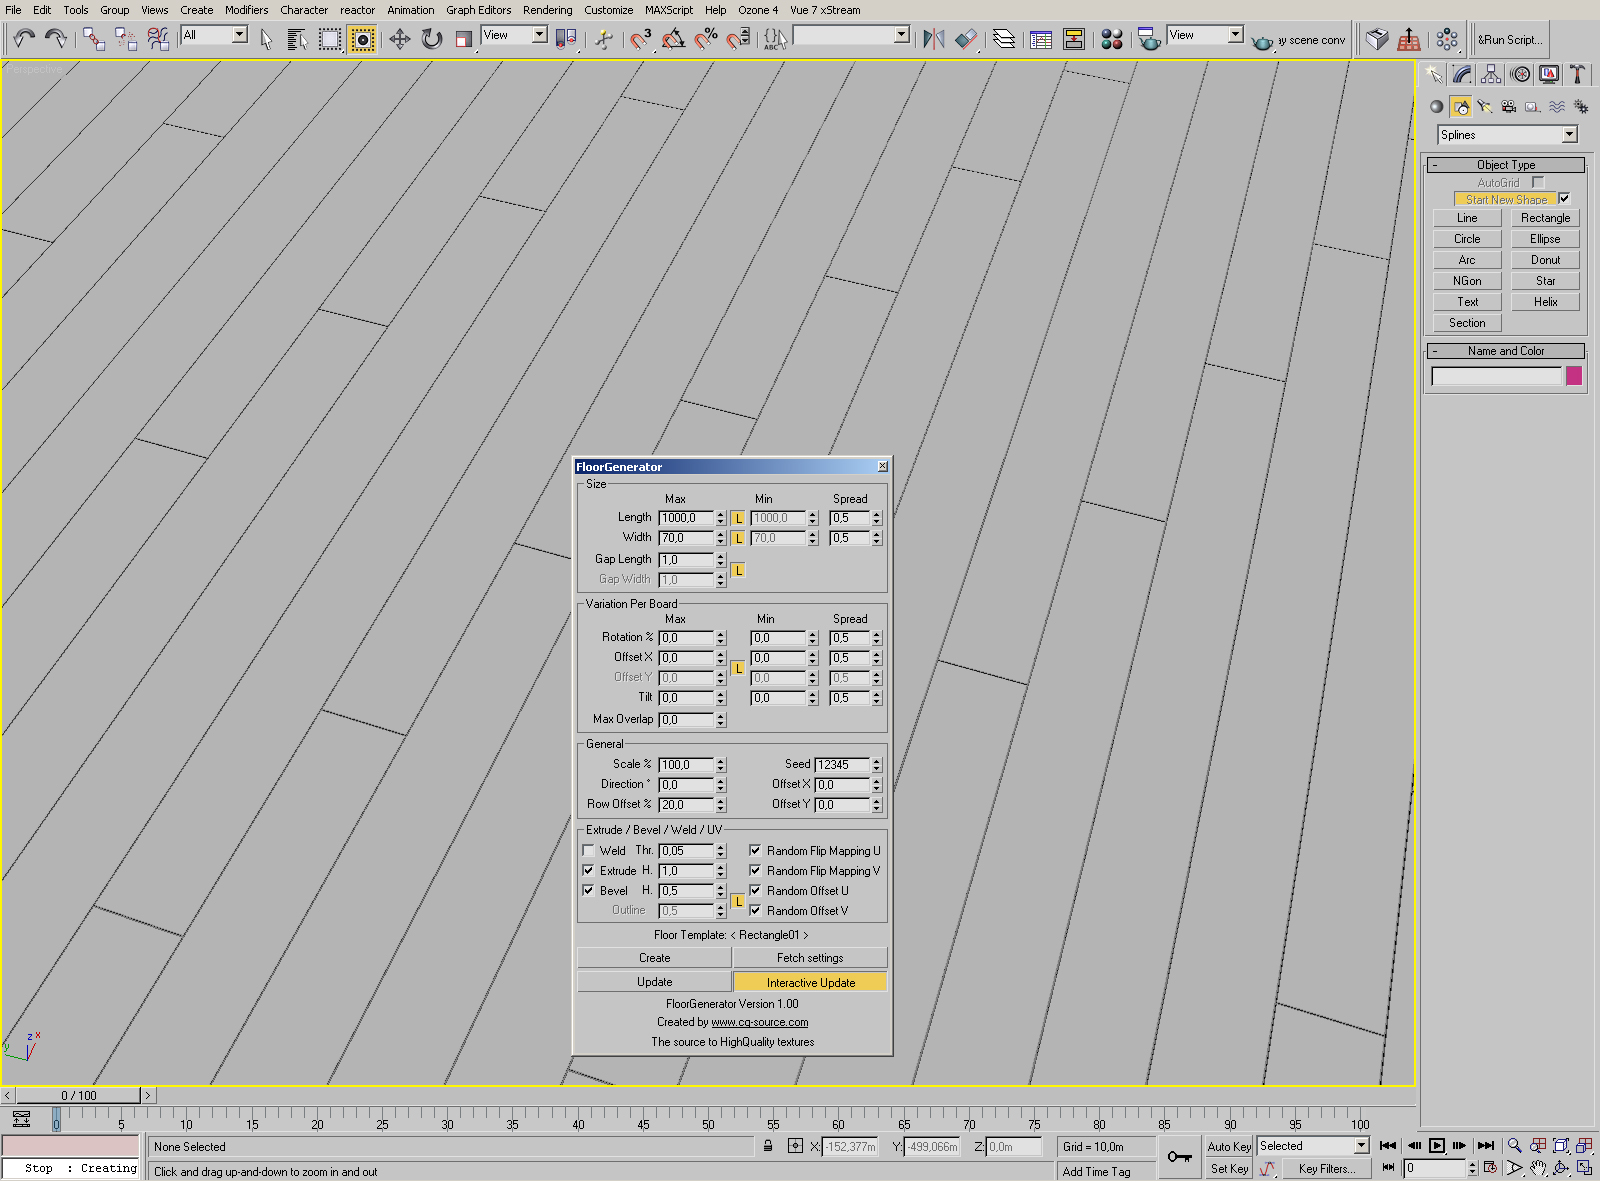Click the Play Animation button
This screenshot has height=1182, width=1600.
point(1437,1146)
